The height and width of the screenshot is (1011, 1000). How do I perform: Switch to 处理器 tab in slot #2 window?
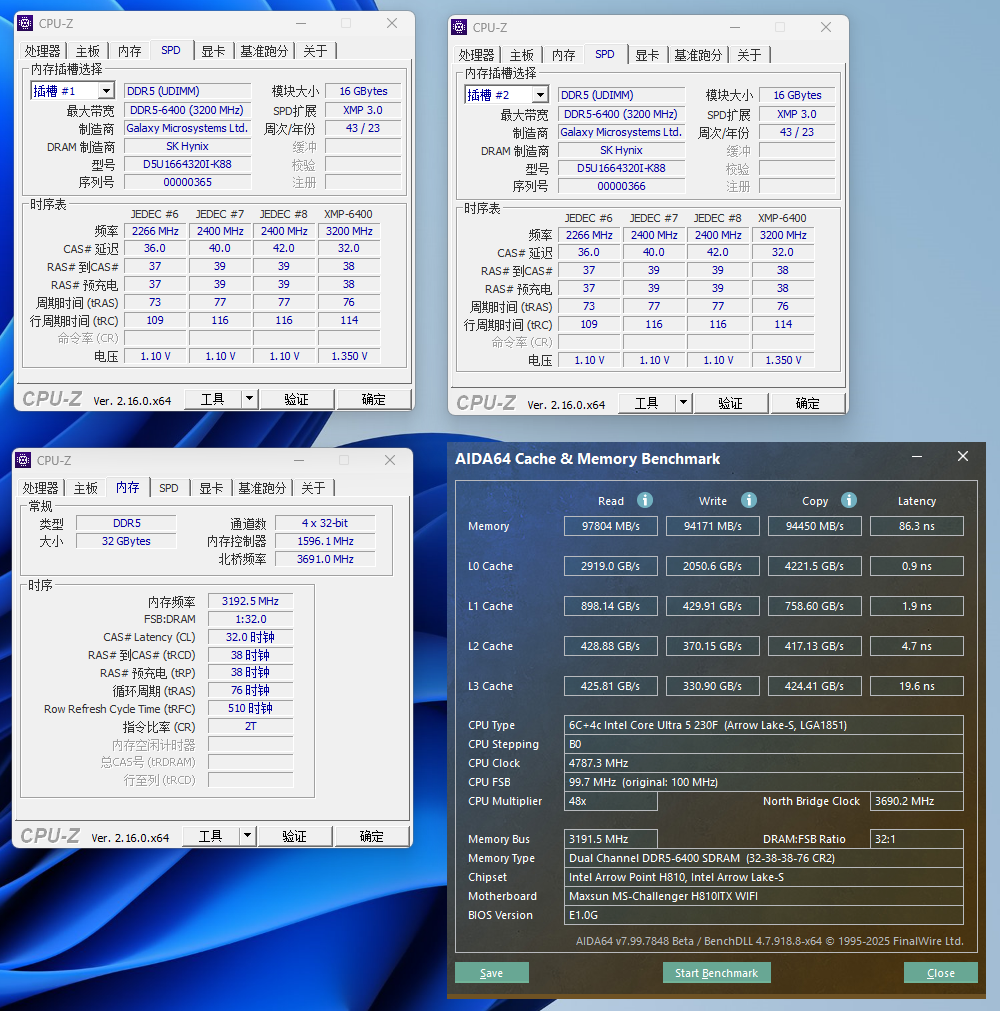point(476,55)
